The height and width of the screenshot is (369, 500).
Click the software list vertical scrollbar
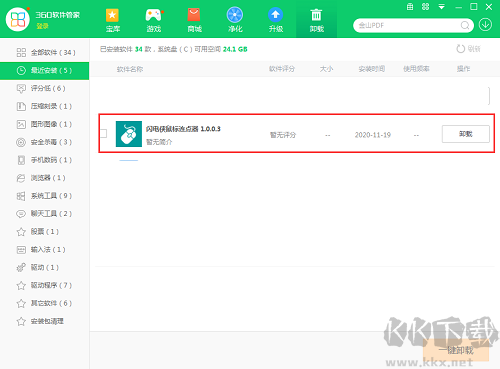pyautogui.click(x=489, y=96)
